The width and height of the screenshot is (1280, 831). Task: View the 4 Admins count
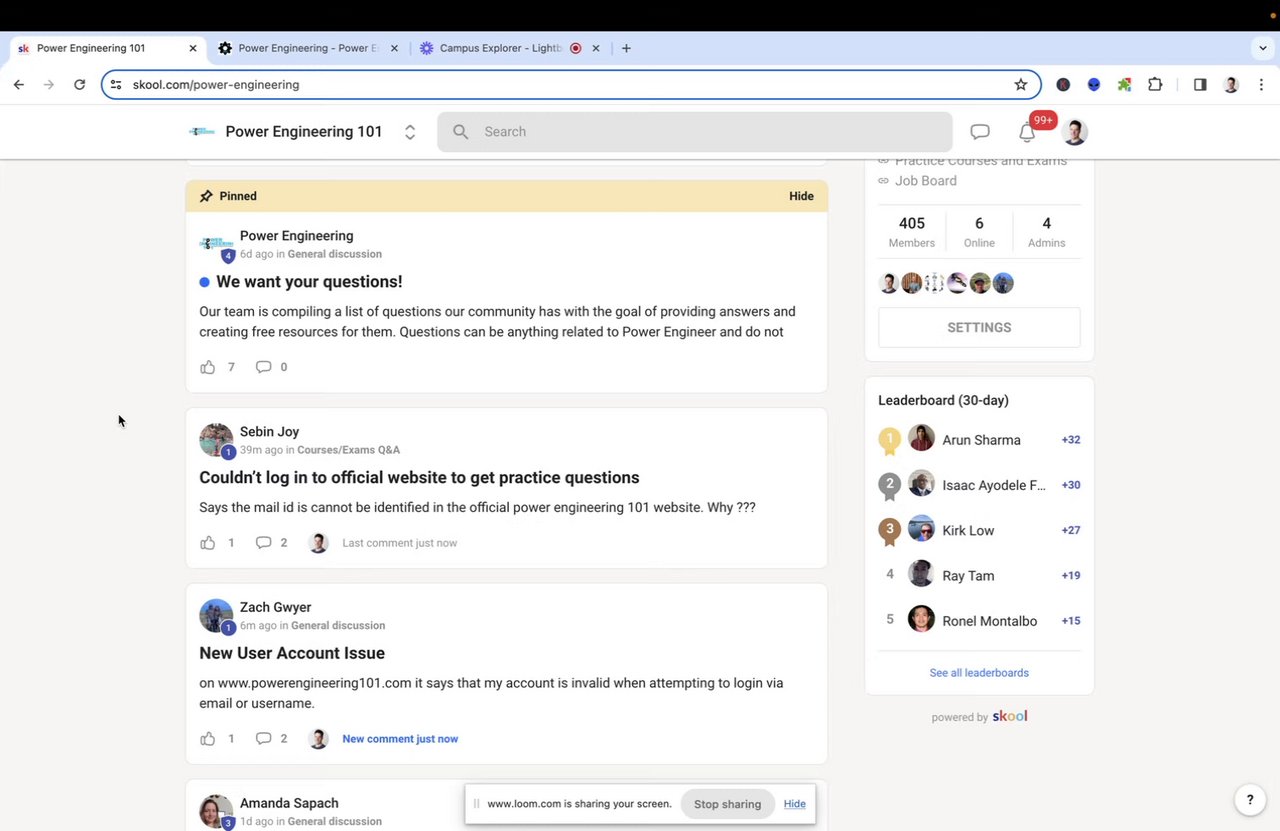(1046, 232)
